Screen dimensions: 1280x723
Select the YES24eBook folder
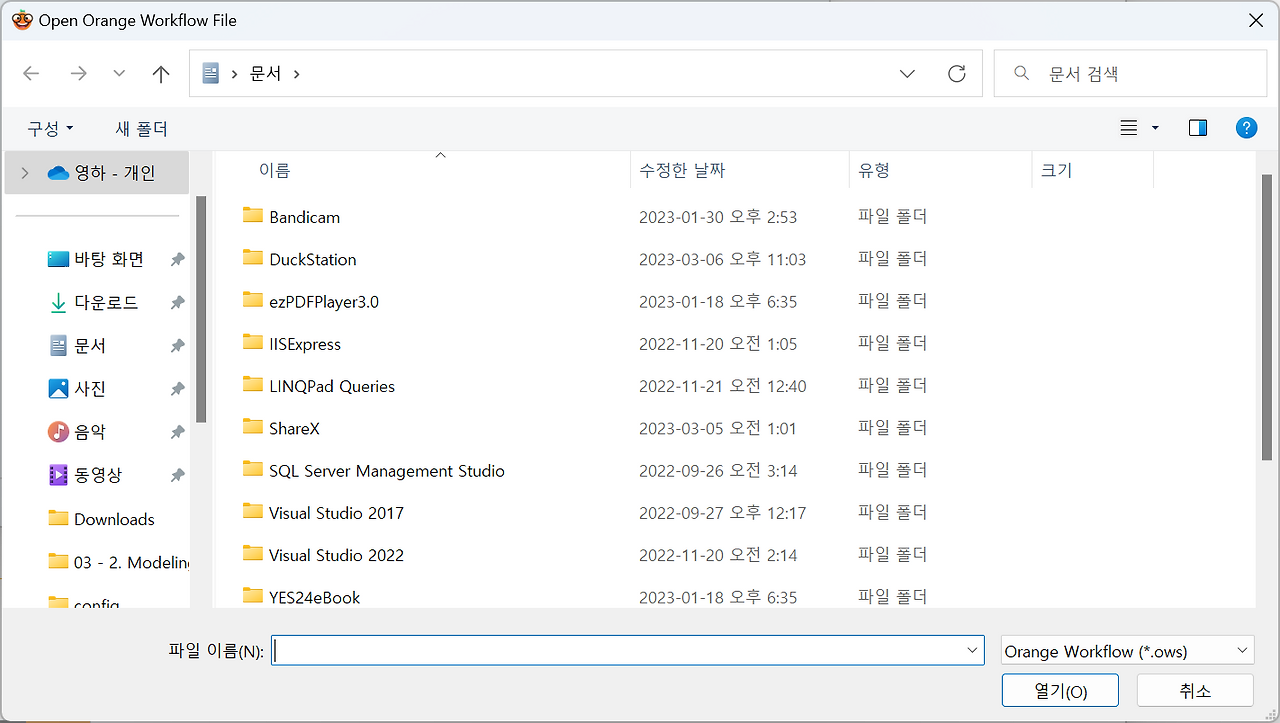coord(314,597)
